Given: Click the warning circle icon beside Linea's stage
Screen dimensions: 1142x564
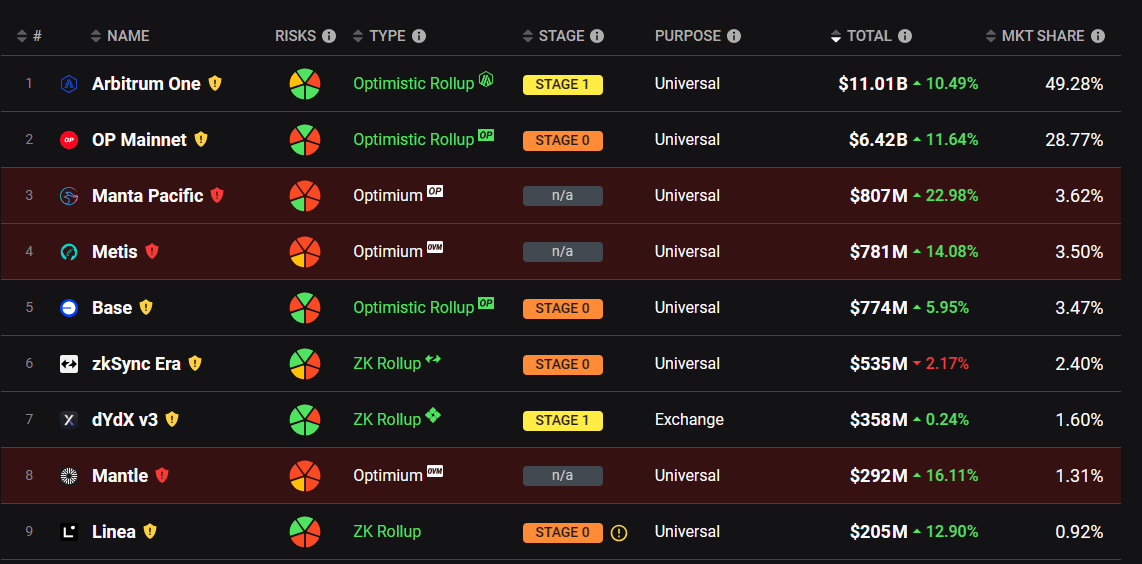Looking at the screenshot, I should 619,533.
